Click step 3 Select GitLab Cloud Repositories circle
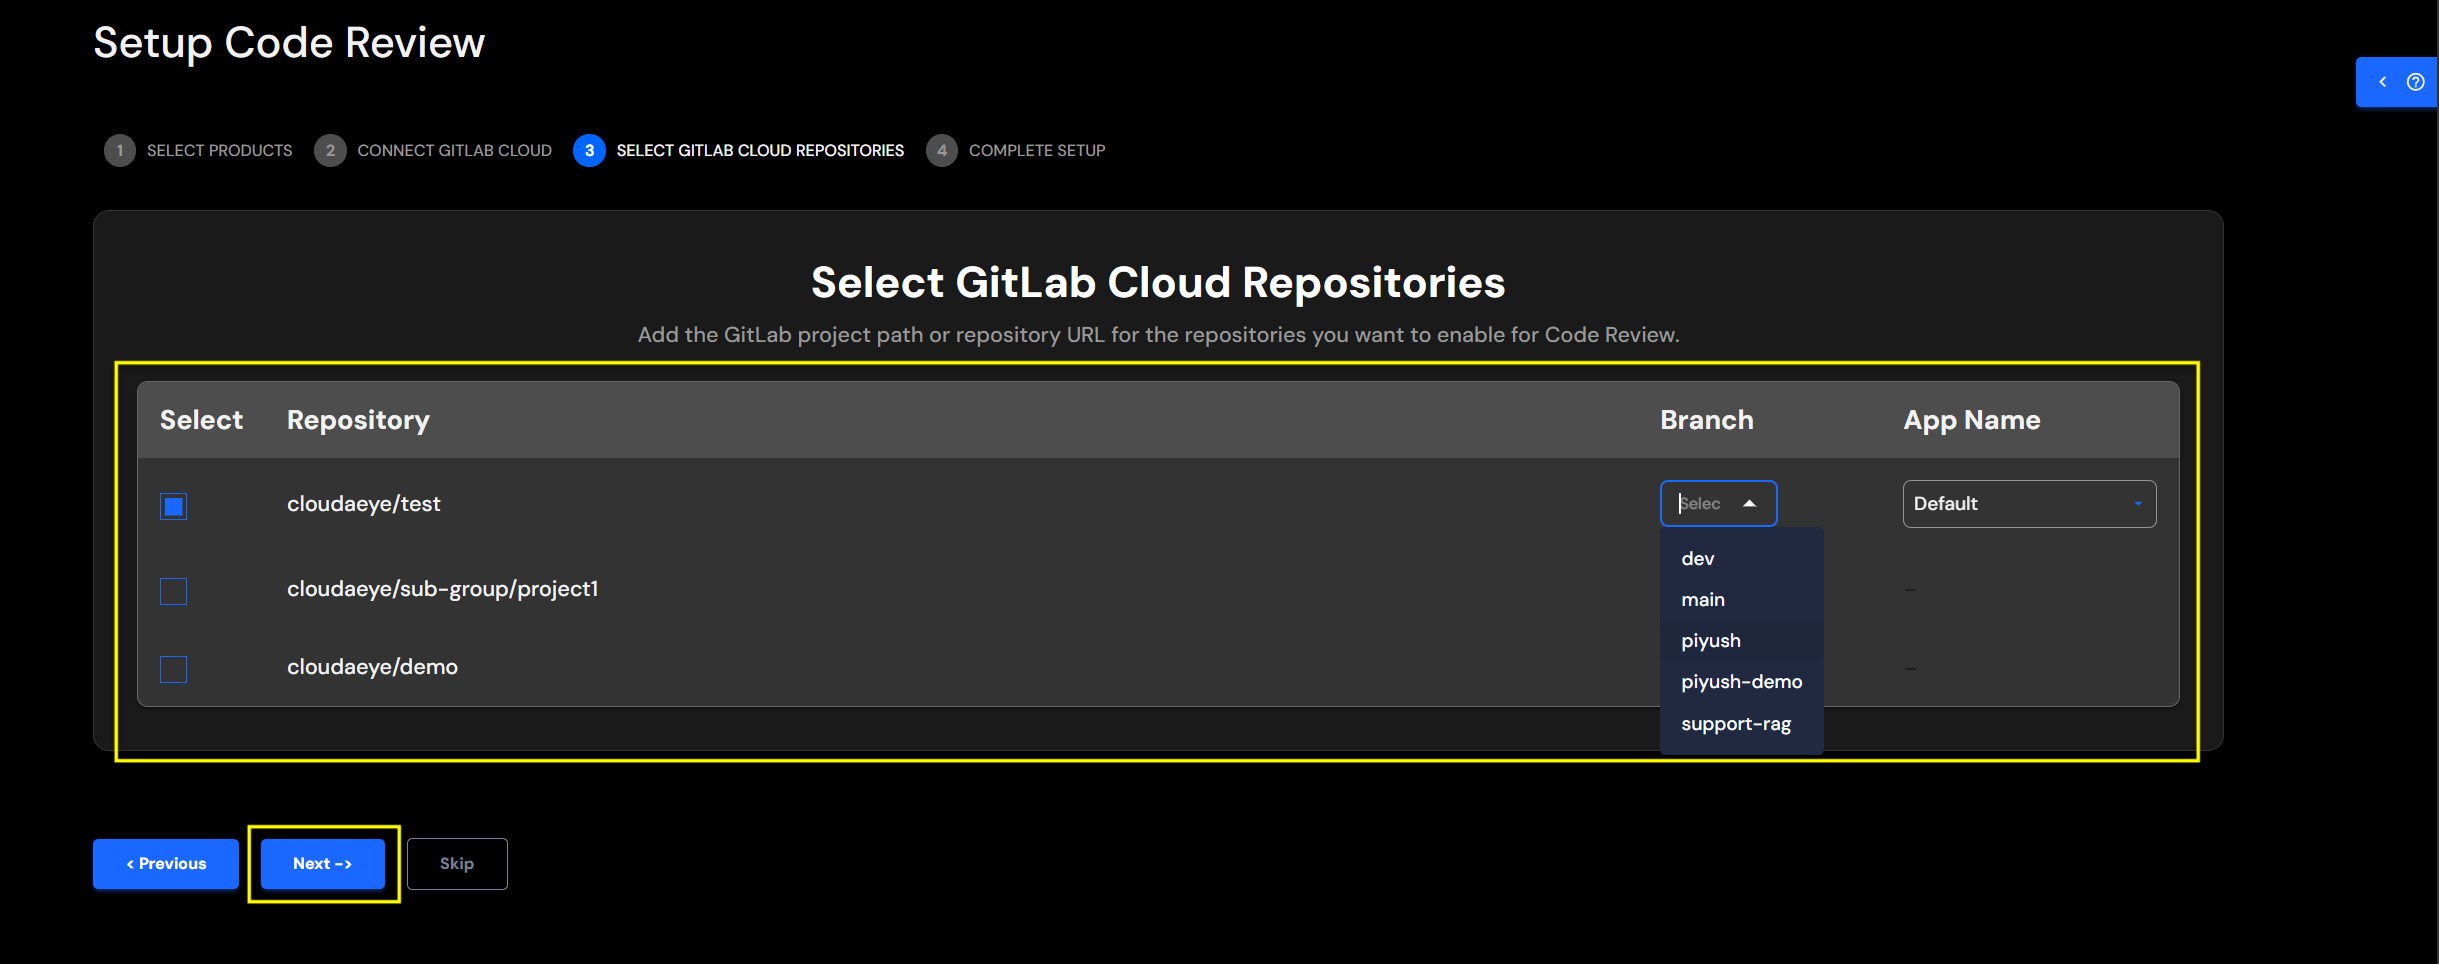Screen dimensions: 2439x964 pyautogui.click(x=589, y=150)
